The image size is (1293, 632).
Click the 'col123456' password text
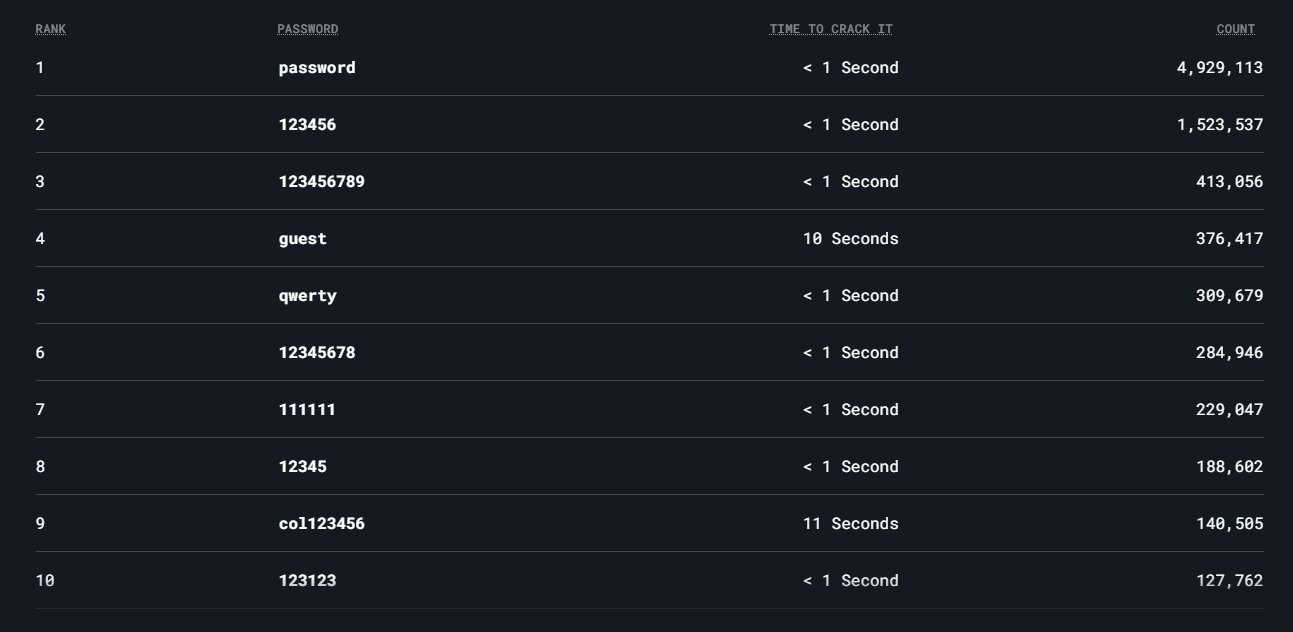(321, 524)
